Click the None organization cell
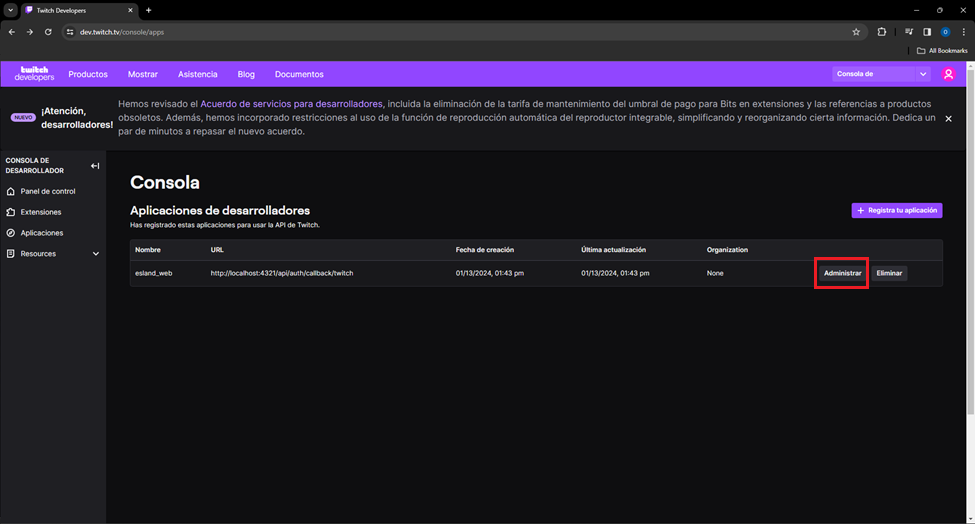Viewport: 975px width, 524px height. (x=714, y=273)
